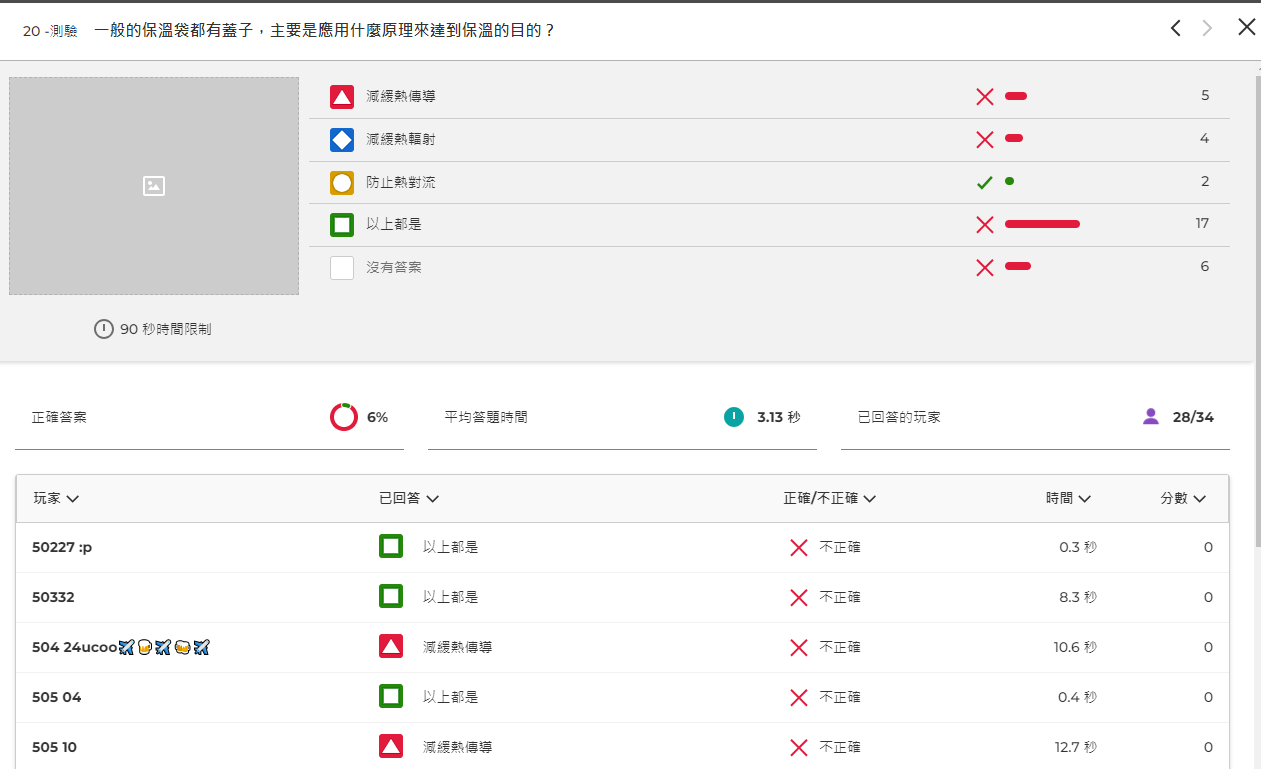The height and width of the screenshot is (769, 1261).
Task: Click the purple player icon beside 28/34
Action: point(1150,417)
